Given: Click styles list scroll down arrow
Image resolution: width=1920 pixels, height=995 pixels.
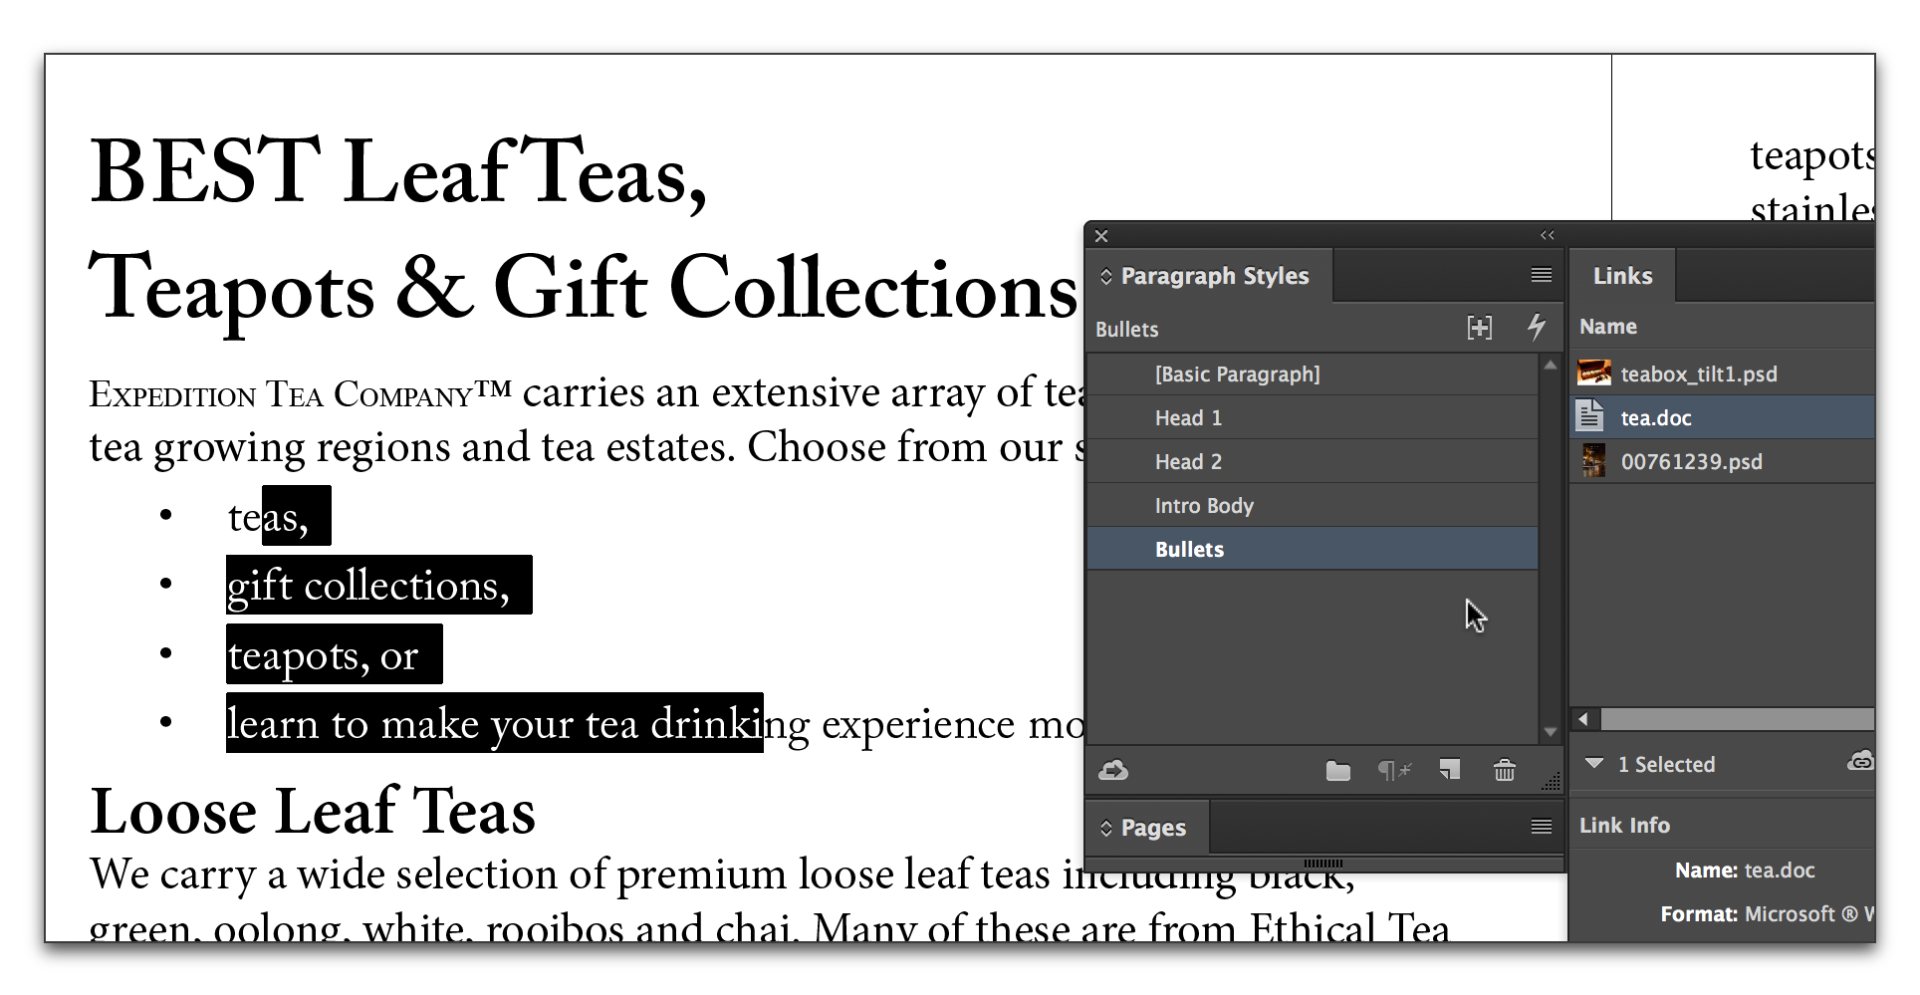Looking at the screenshot, I should coord(1550,732).
